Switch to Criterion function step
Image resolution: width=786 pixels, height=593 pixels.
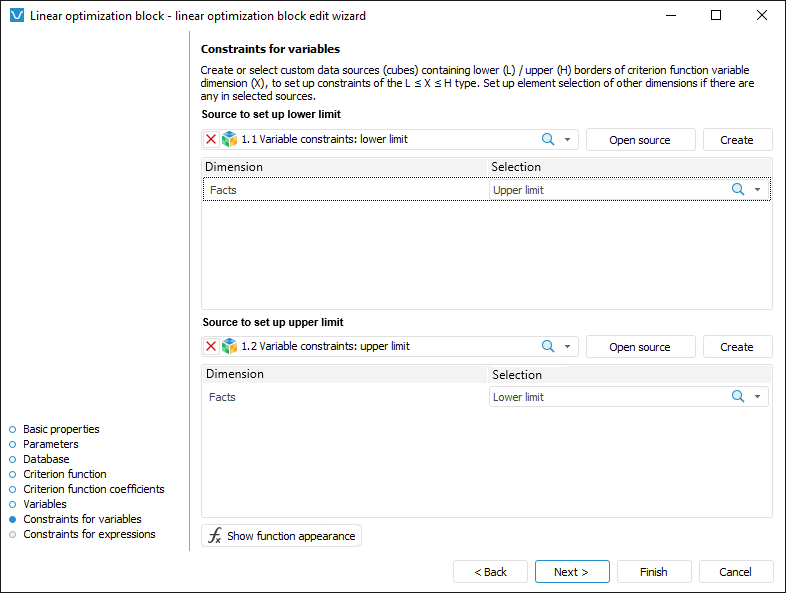pos(64,474)
